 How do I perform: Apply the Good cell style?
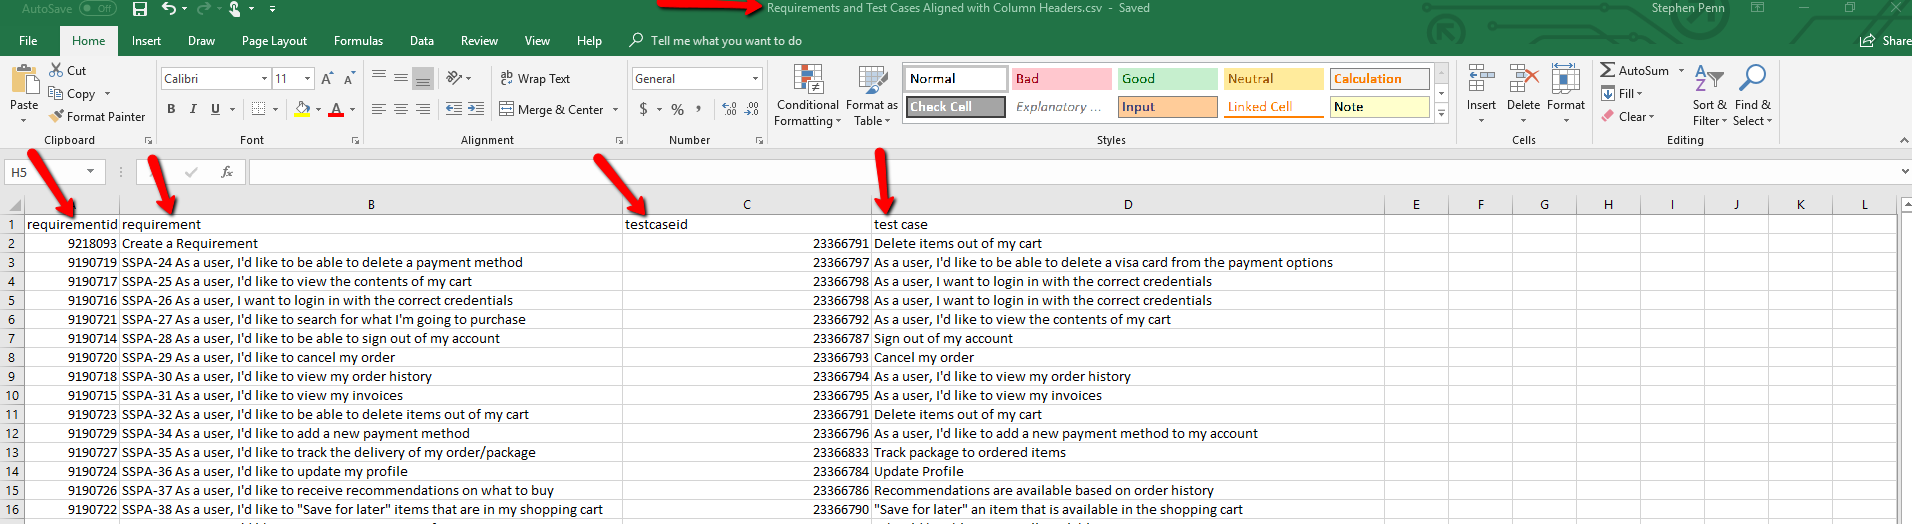1166,79
